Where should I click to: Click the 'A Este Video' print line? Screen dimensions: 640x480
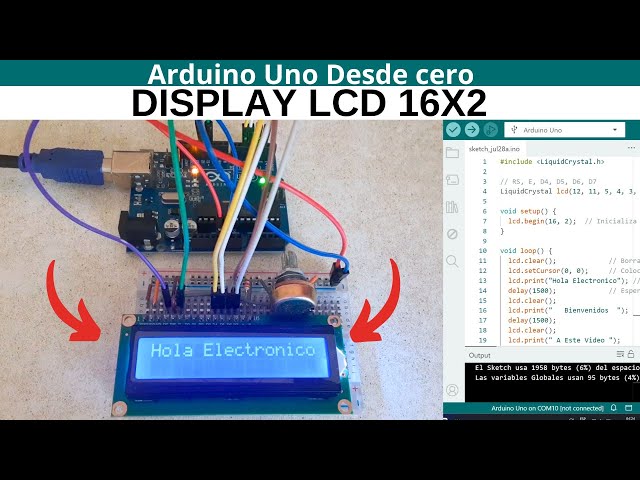[x=564, y=340]
